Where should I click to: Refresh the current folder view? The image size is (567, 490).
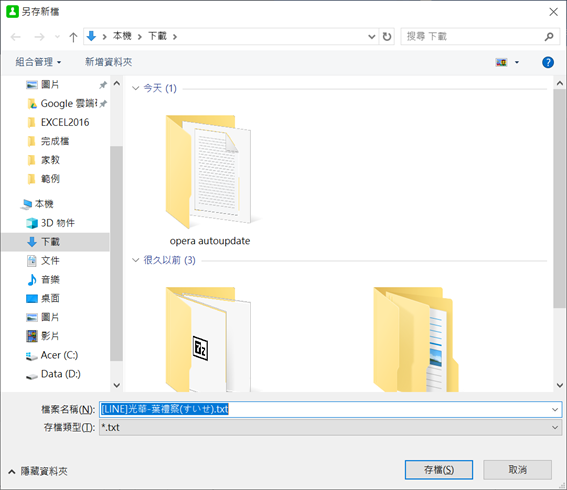tap(387, 37)
